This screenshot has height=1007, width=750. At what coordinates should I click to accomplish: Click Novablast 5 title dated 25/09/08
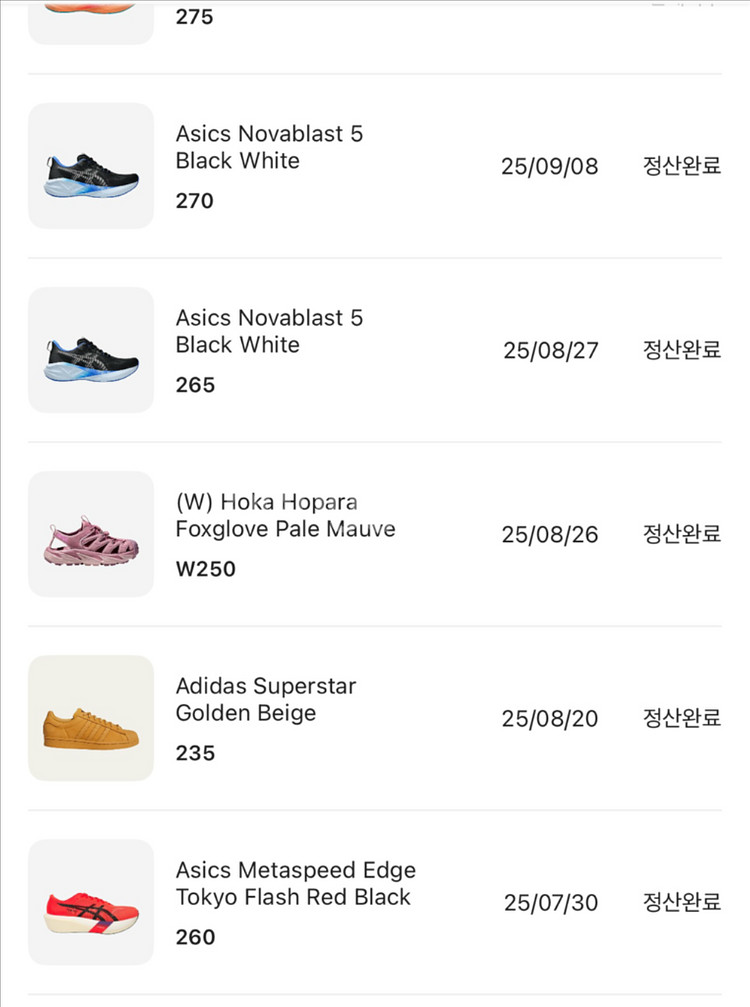[269, 147]
